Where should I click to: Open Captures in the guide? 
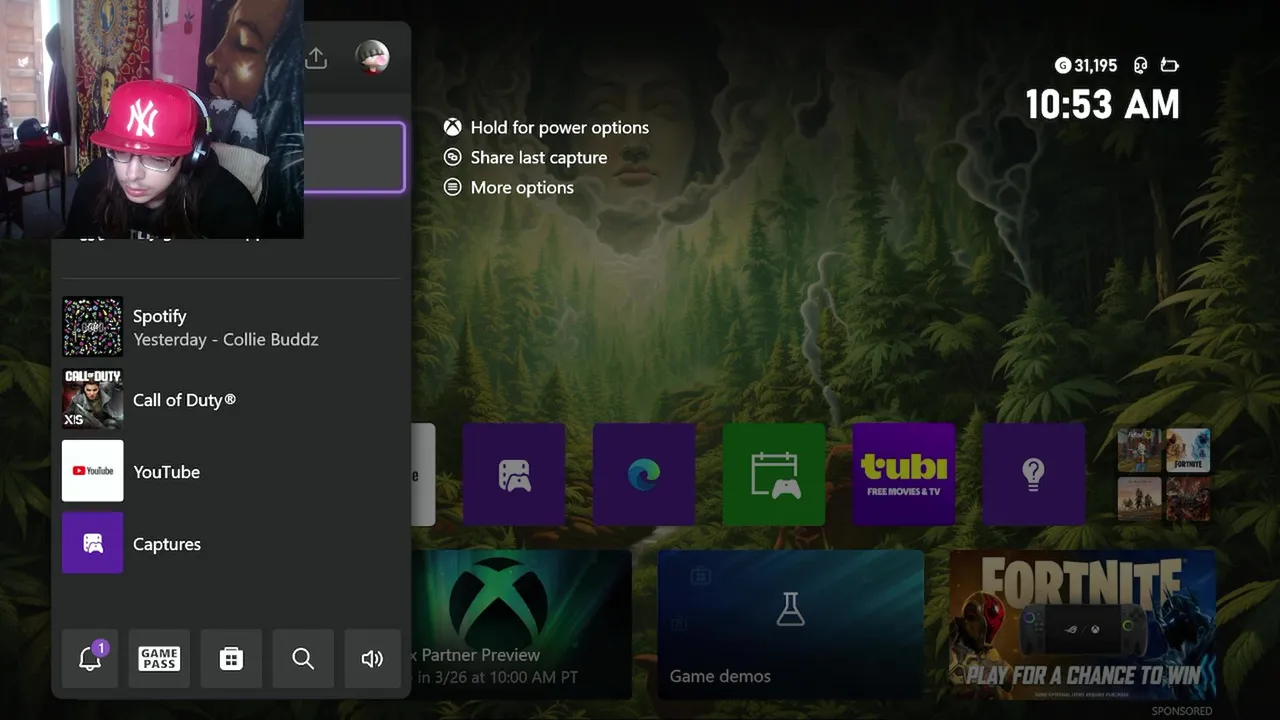(230, 543)
